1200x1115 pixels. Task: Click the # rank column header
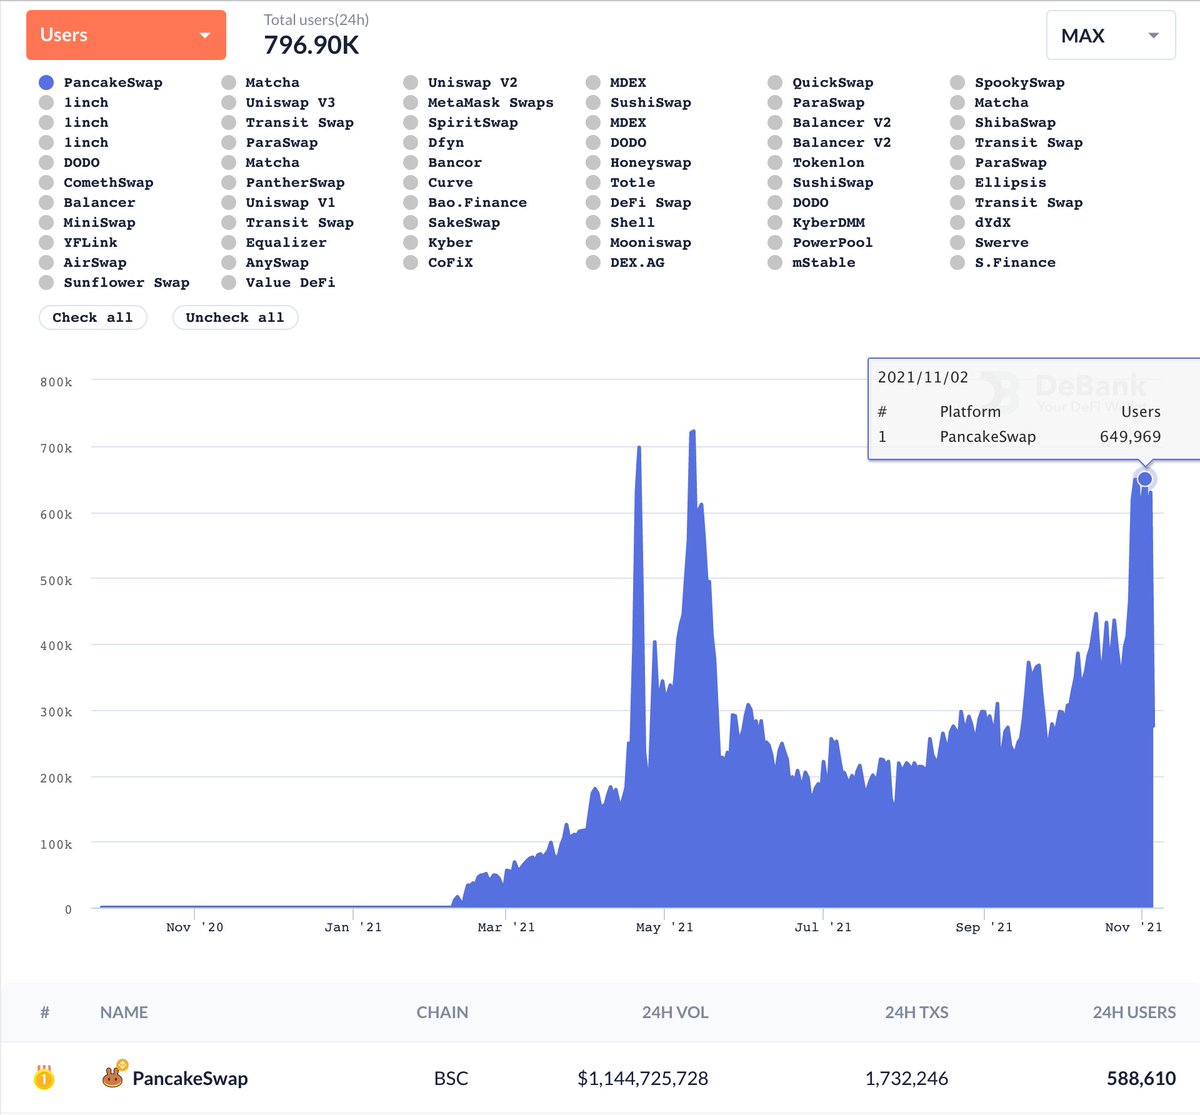(44, 1013)
